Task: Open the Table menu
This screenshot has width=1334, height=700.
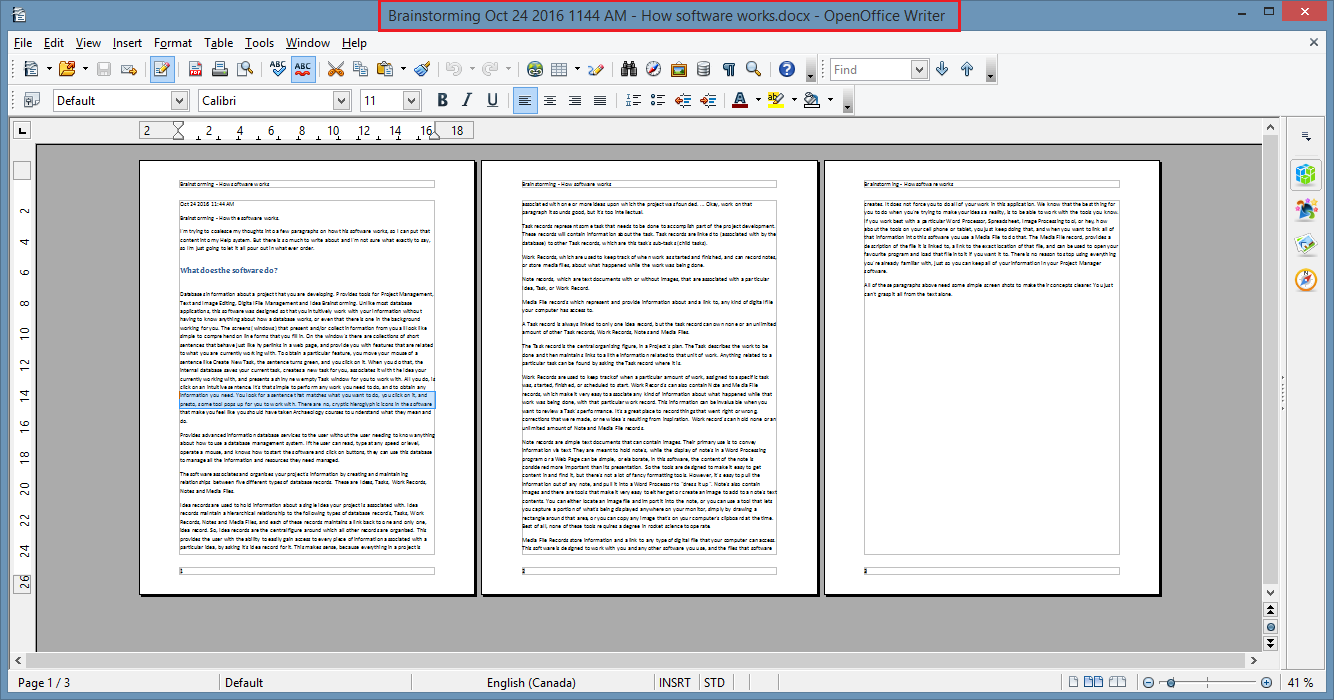Action: (218, 43)
